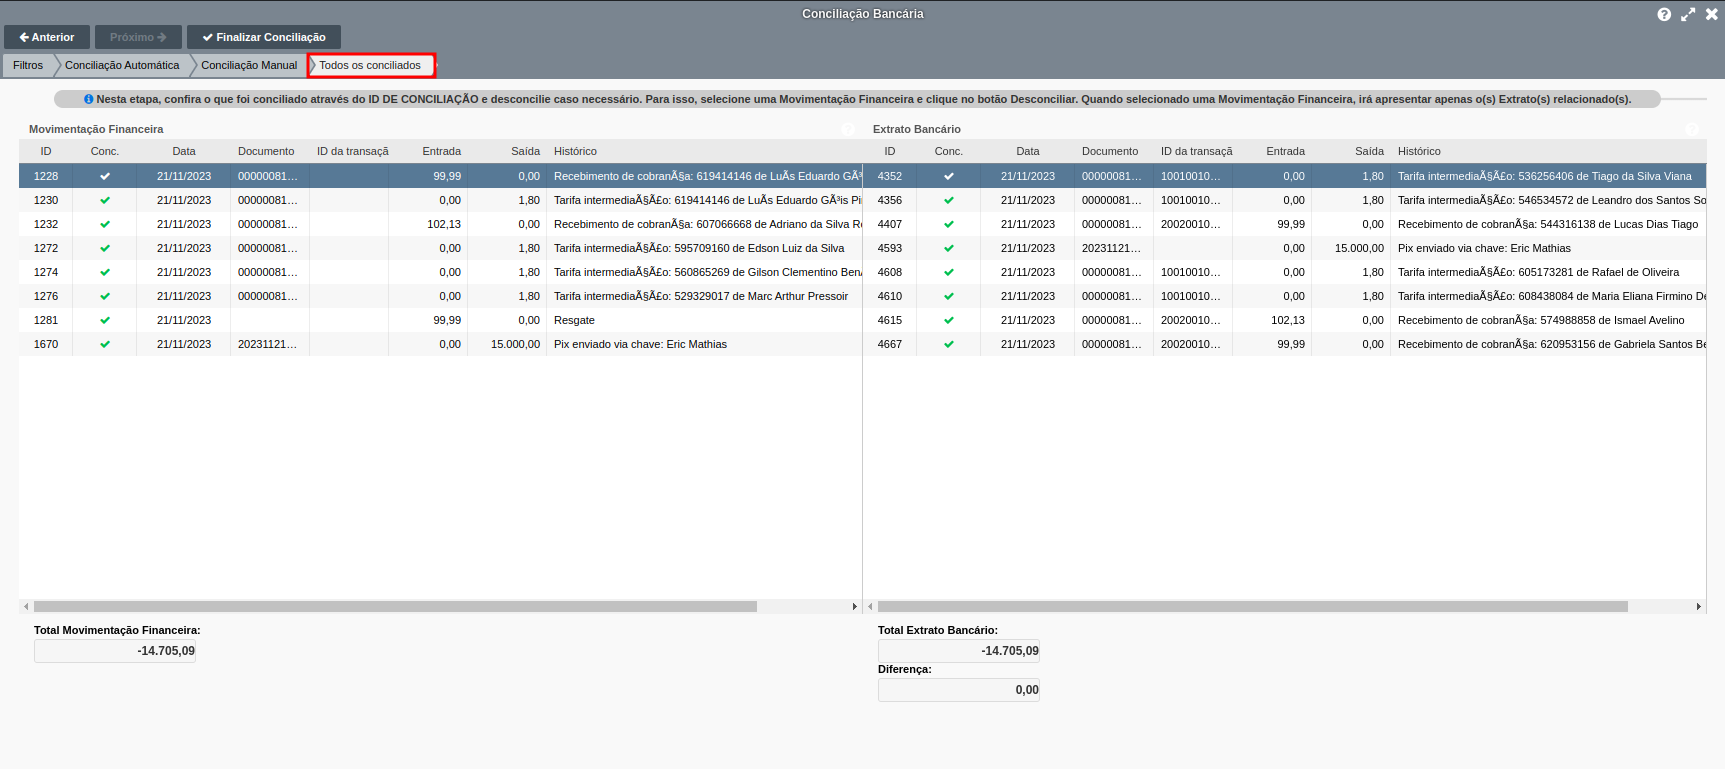This screenshot has height=769, width=1725.
Task: Select extrato row of Lucas Dias Tiago
Action: pos(1284,224)
